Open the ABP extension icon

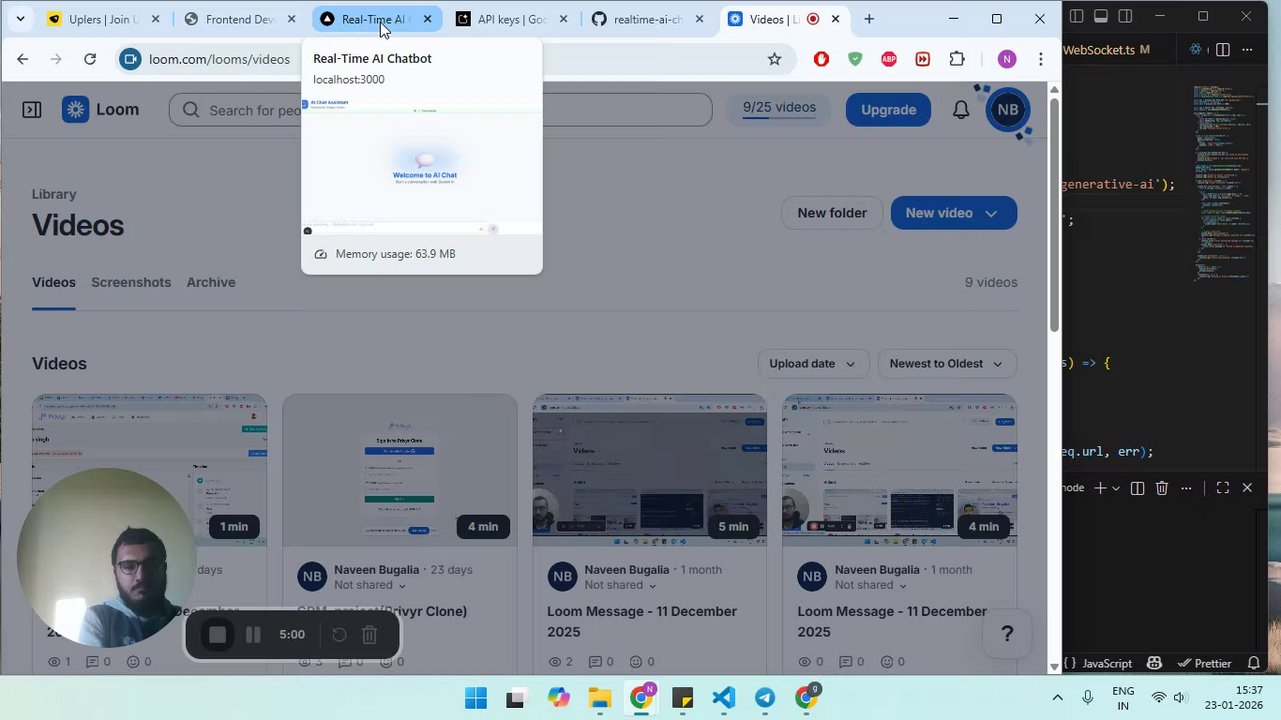889,59
